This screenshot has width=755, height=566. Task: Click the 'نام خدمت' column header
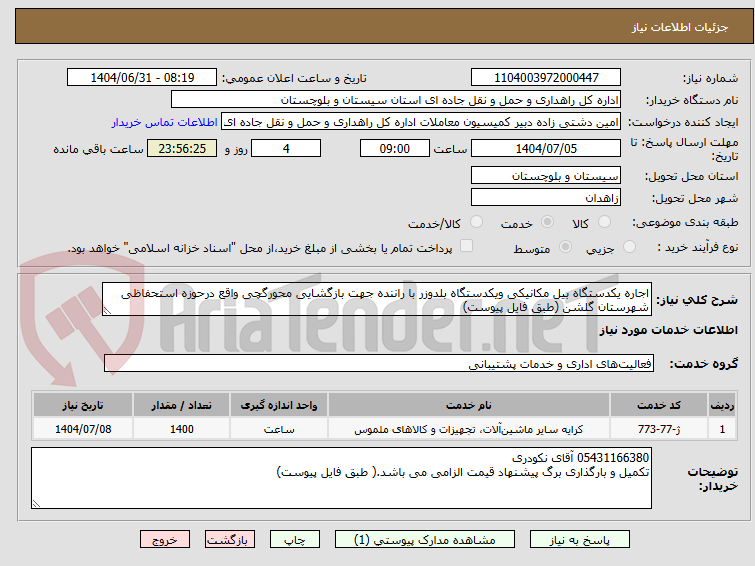coord(469,405)
